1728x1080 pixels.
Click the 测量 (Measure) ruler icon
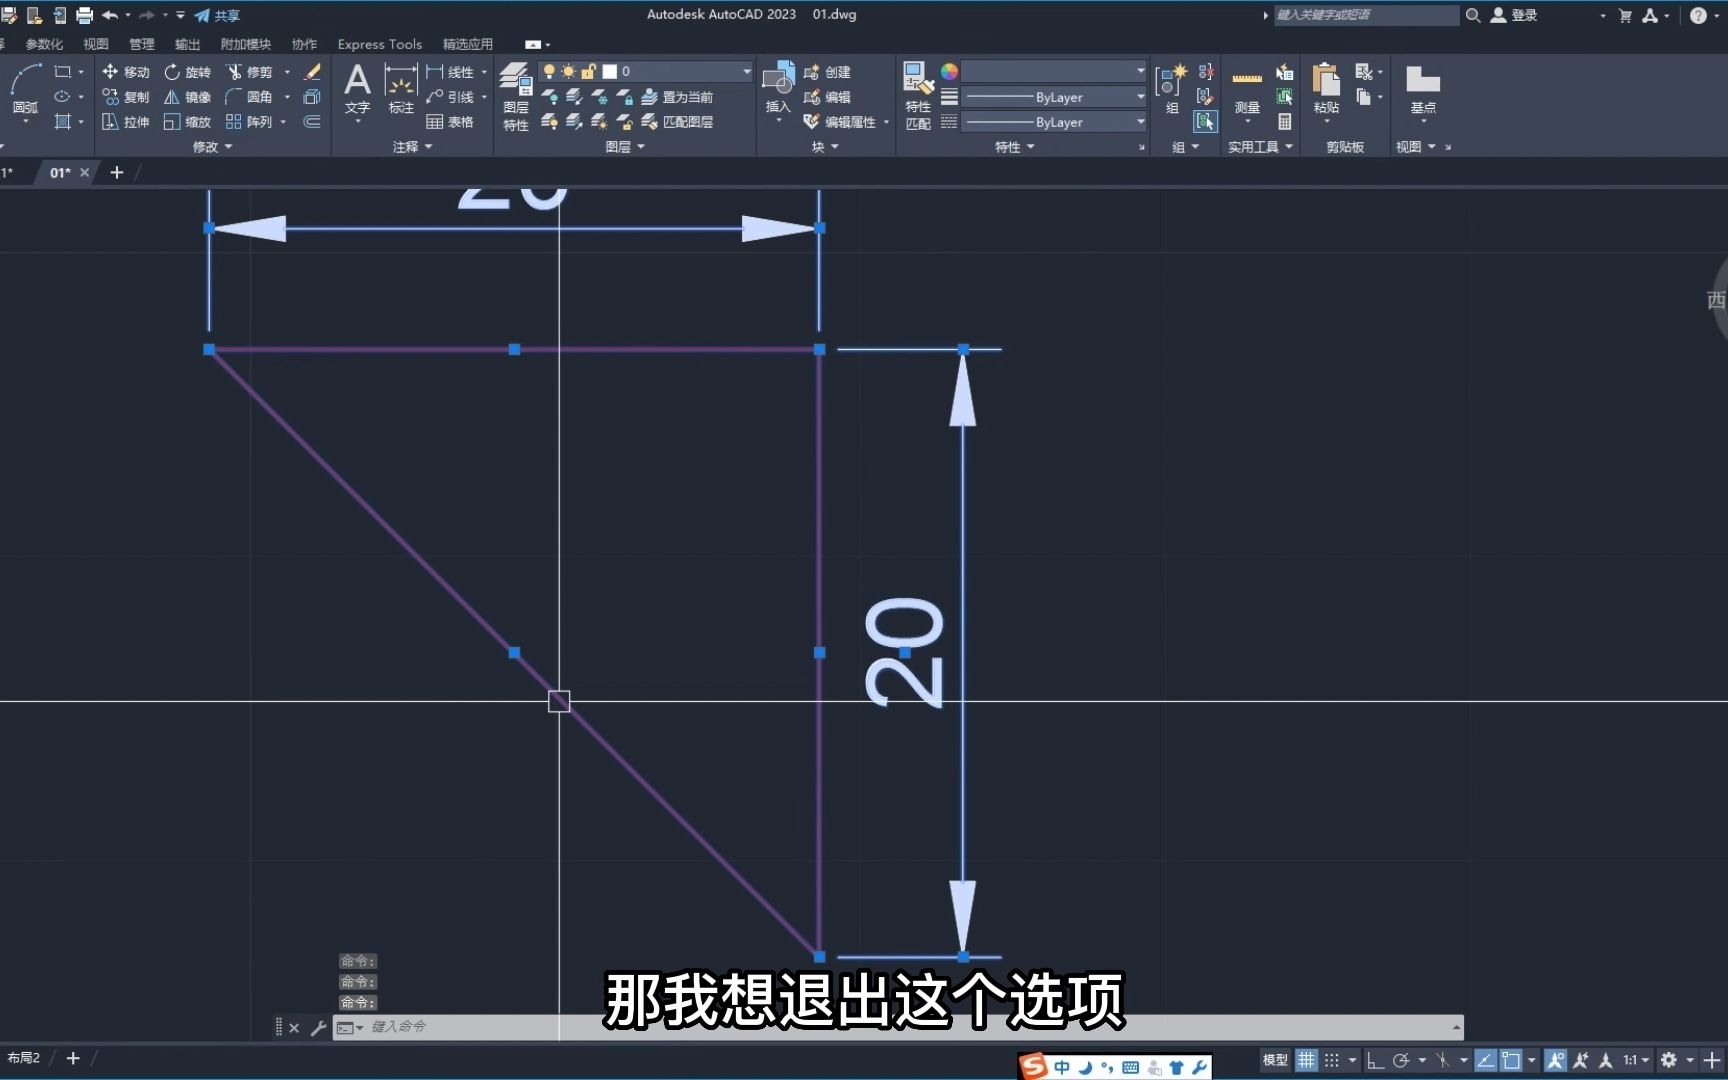1246,90
